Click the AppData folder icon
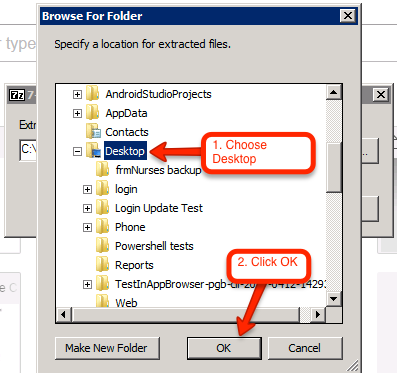Screen dimensions: 397x373 92,113
